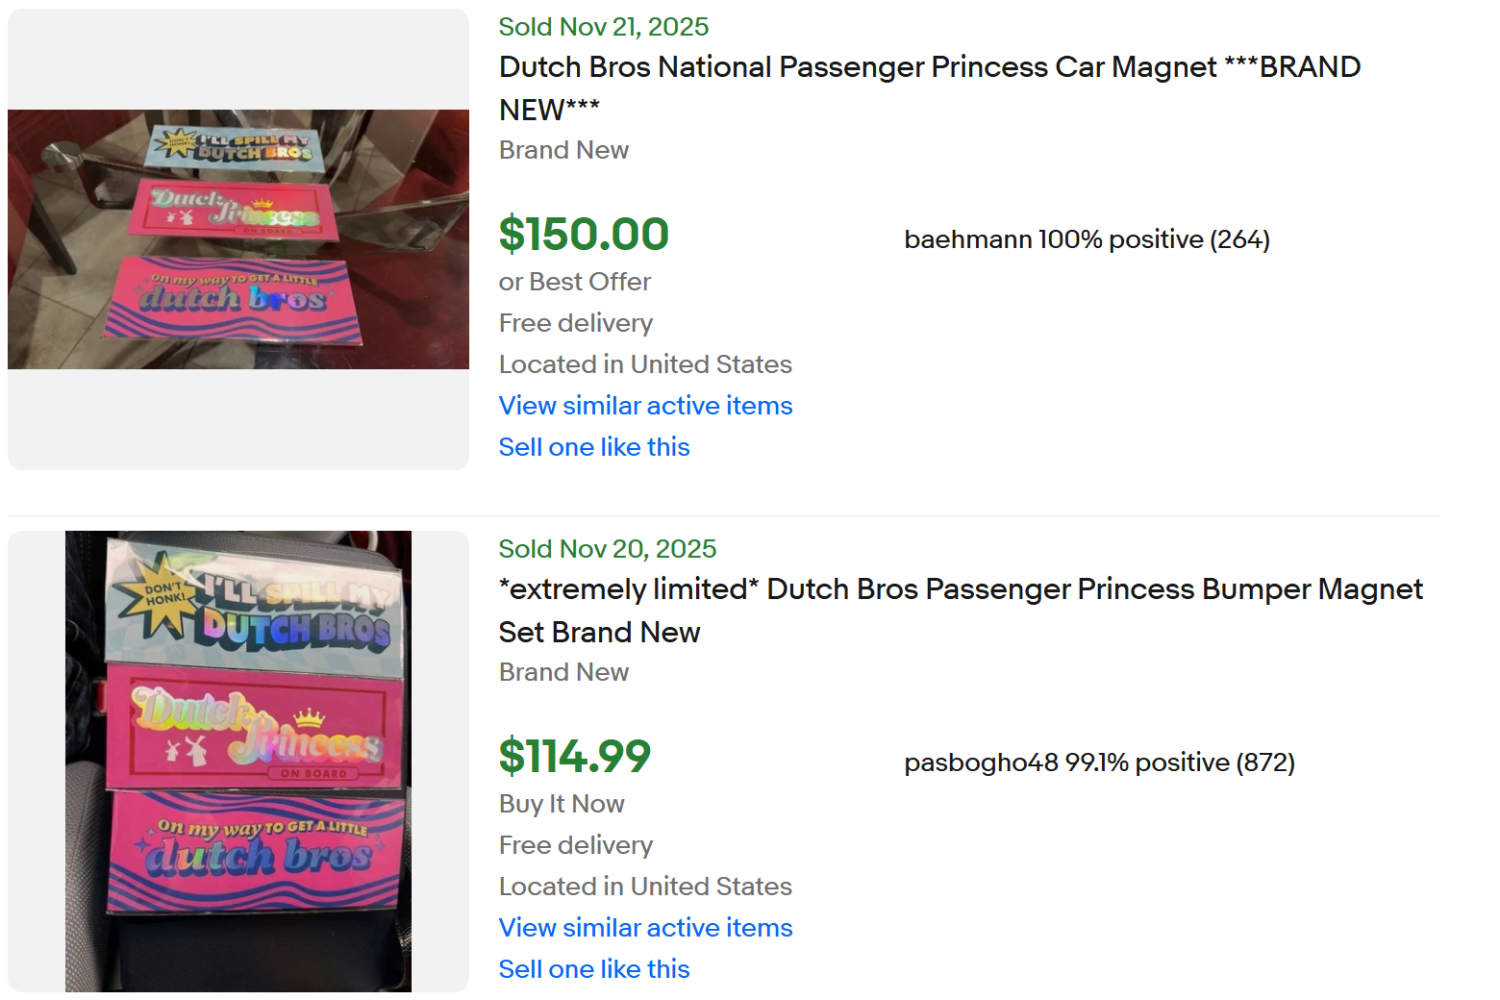The height and width of the screenshot is (1000, 1500).
Task: Click the $150.00 sold price
Action: click(x=584, y=234)
